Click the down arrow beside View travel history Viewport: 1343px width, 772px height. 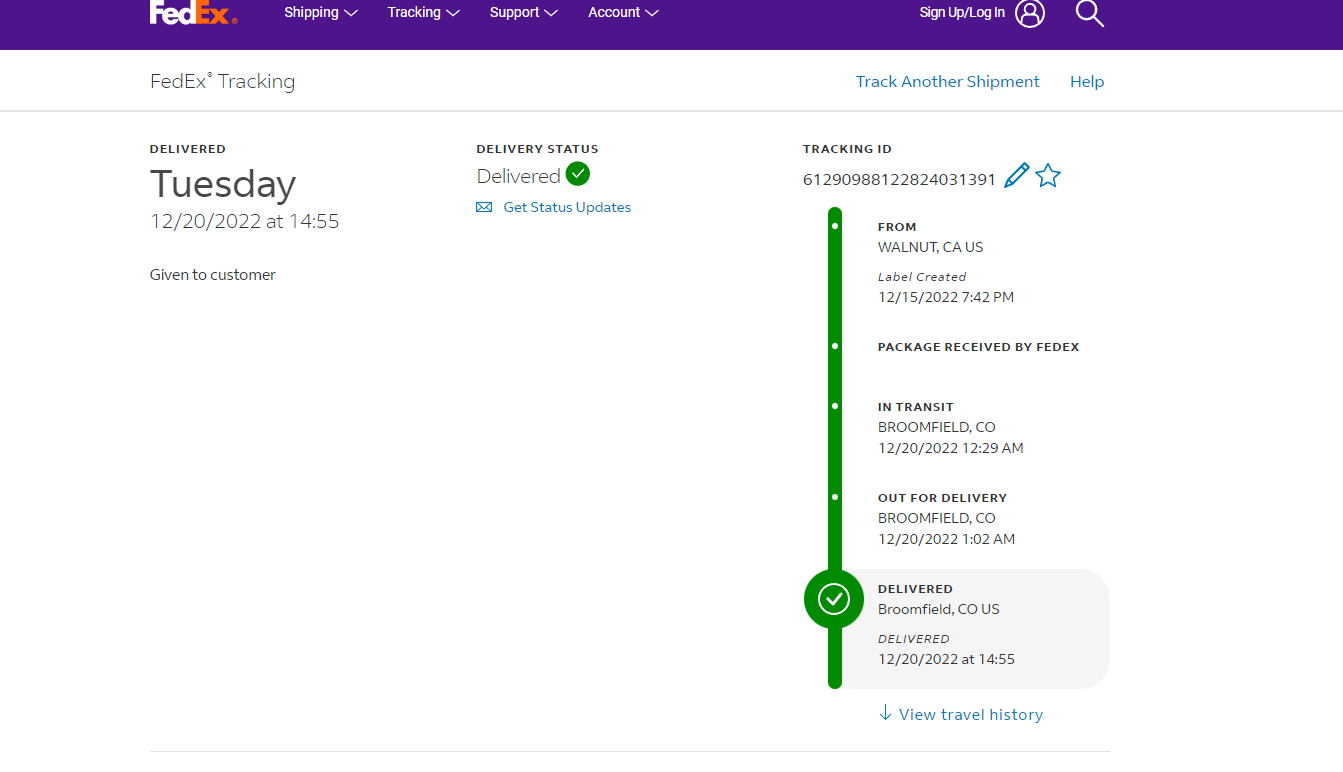[x=885, y=713]
